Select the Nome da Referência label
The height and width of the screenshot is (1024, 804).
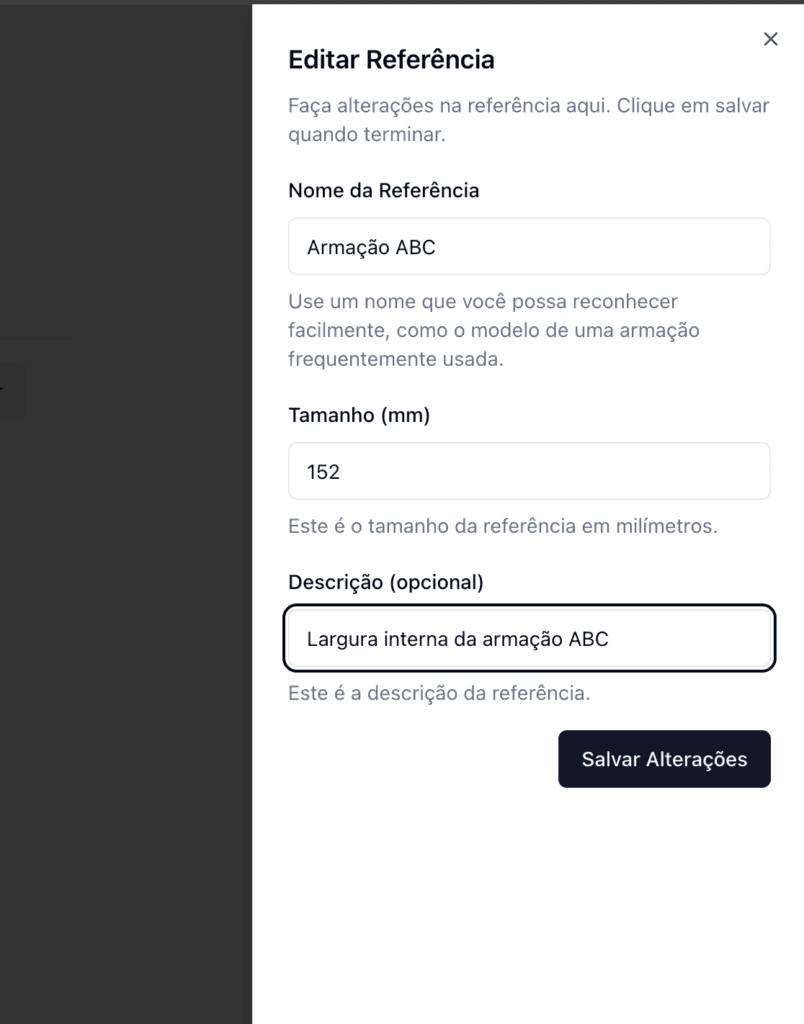tap(383, 190)
